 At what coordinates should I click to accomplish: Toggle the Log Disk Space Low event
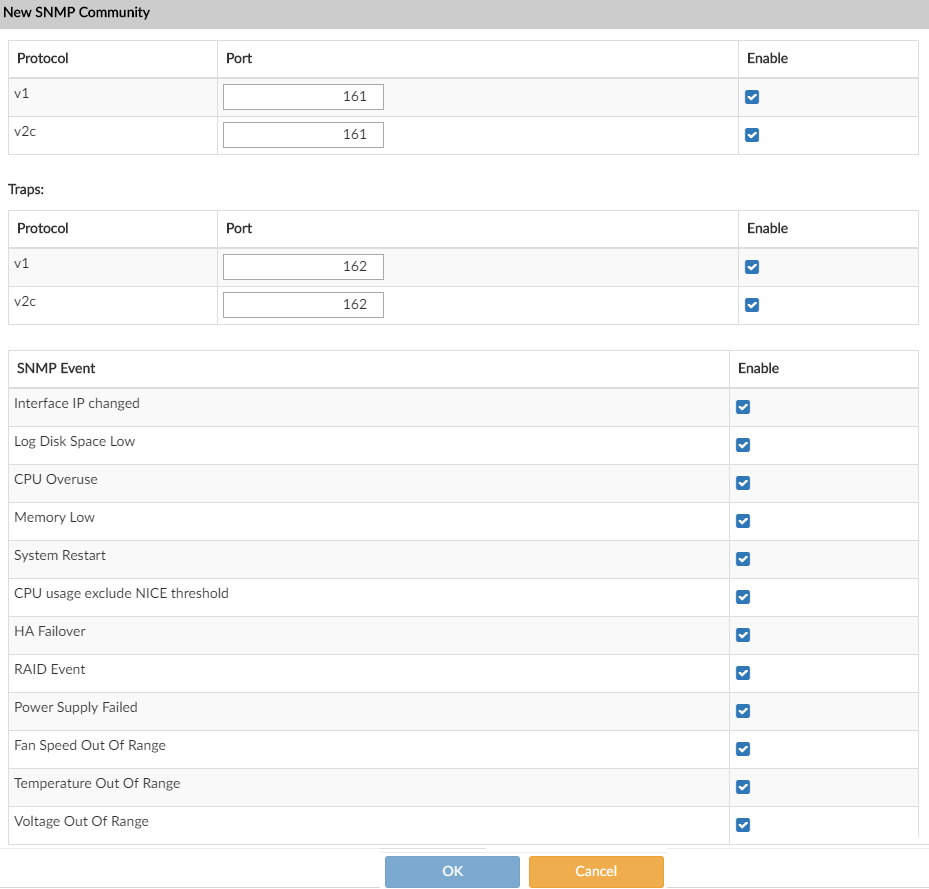pyautogui.click(x=742, y=444)
